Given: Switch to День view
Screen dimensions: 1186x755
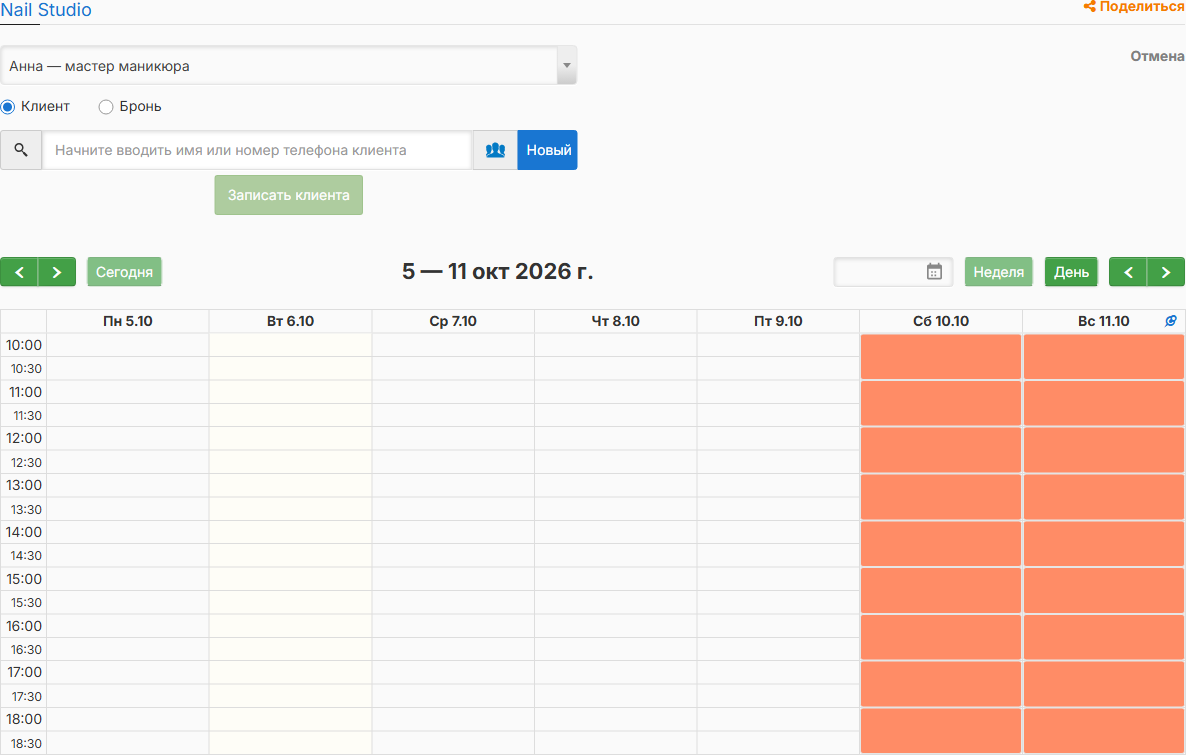Looking at the screenshot, I should [1071, 272].
